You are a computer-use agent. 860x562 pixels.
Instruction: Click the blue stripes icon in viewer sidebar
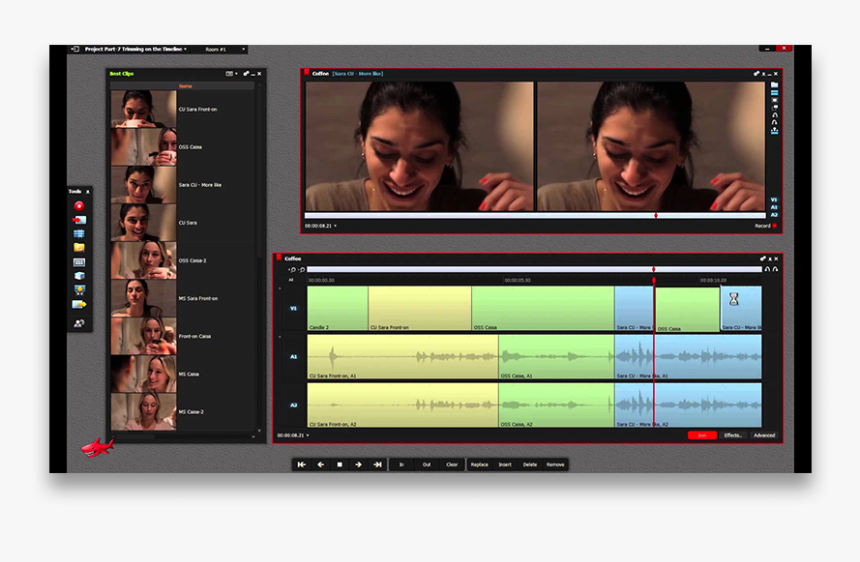pos(774,93)
